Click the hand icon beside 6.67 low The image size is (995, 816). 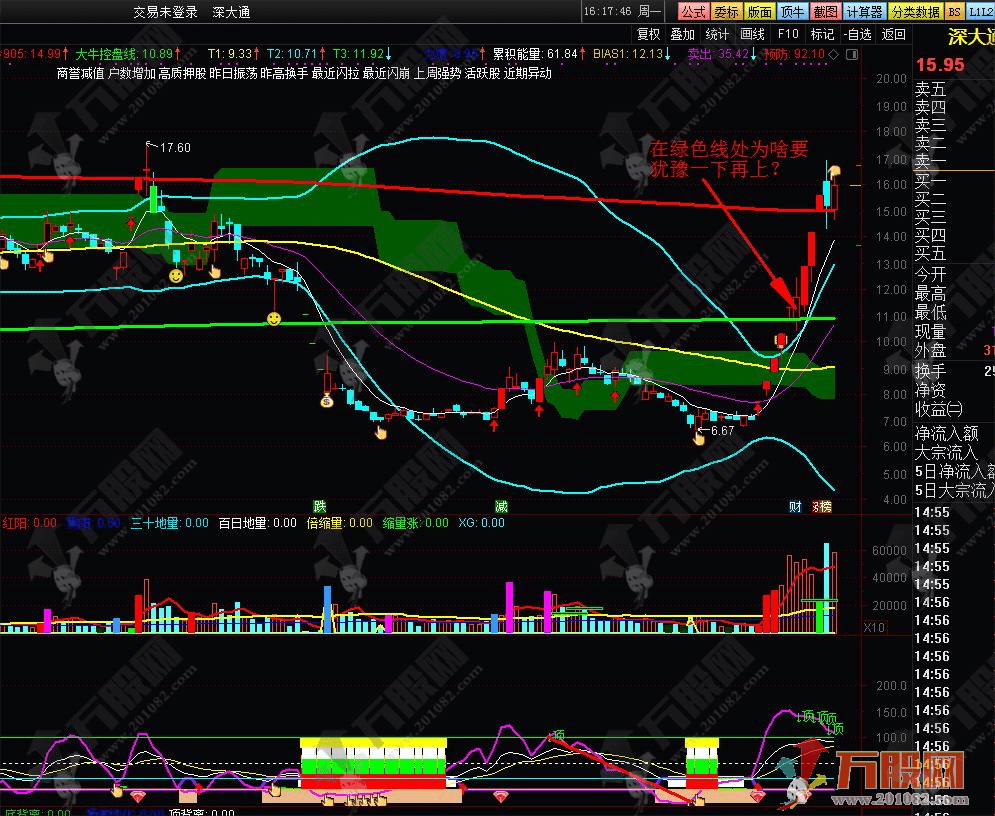point(699,438)
